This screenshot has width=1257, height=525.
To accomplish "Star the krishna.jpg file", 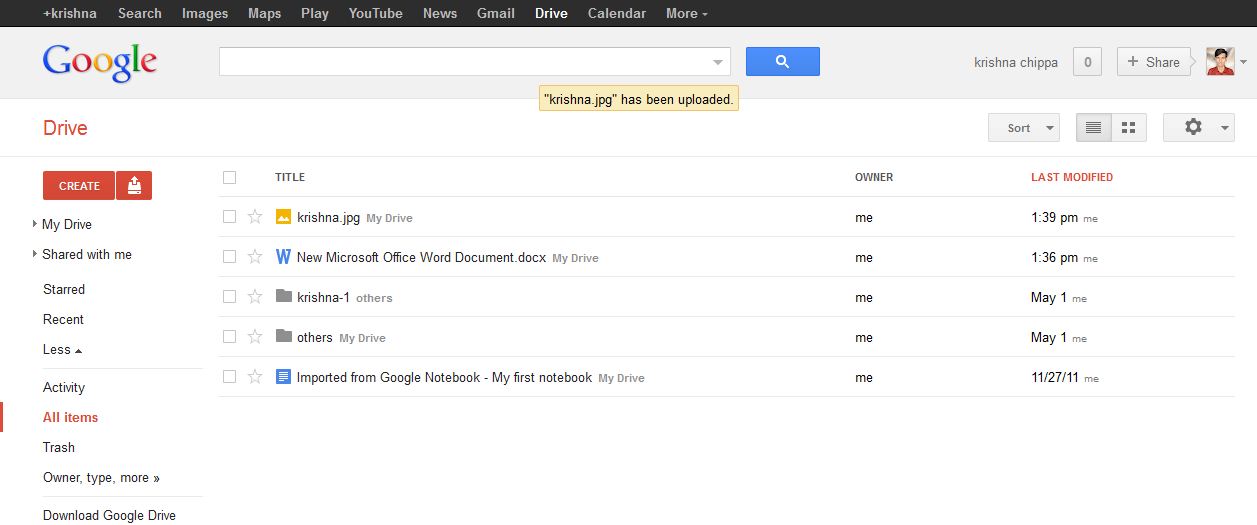I will [255, 217].
